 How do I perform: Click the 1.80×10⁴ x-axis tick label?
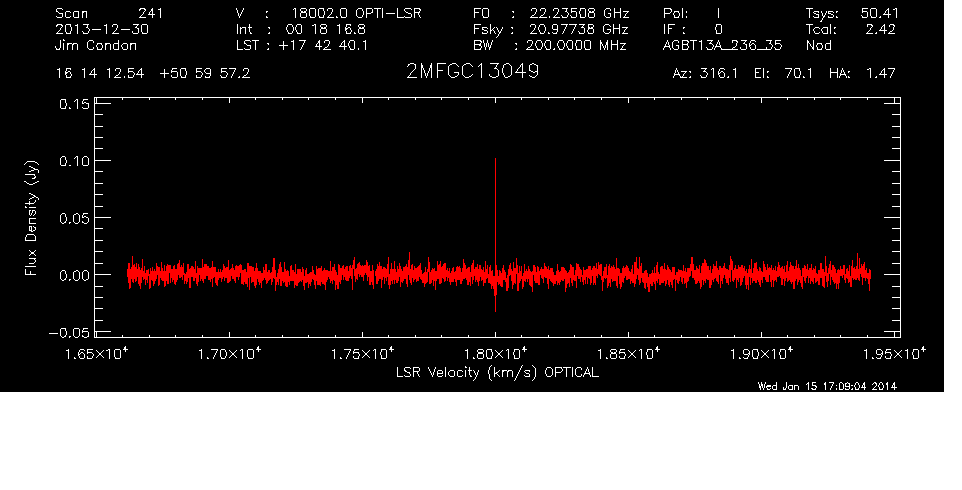point(496,354)
